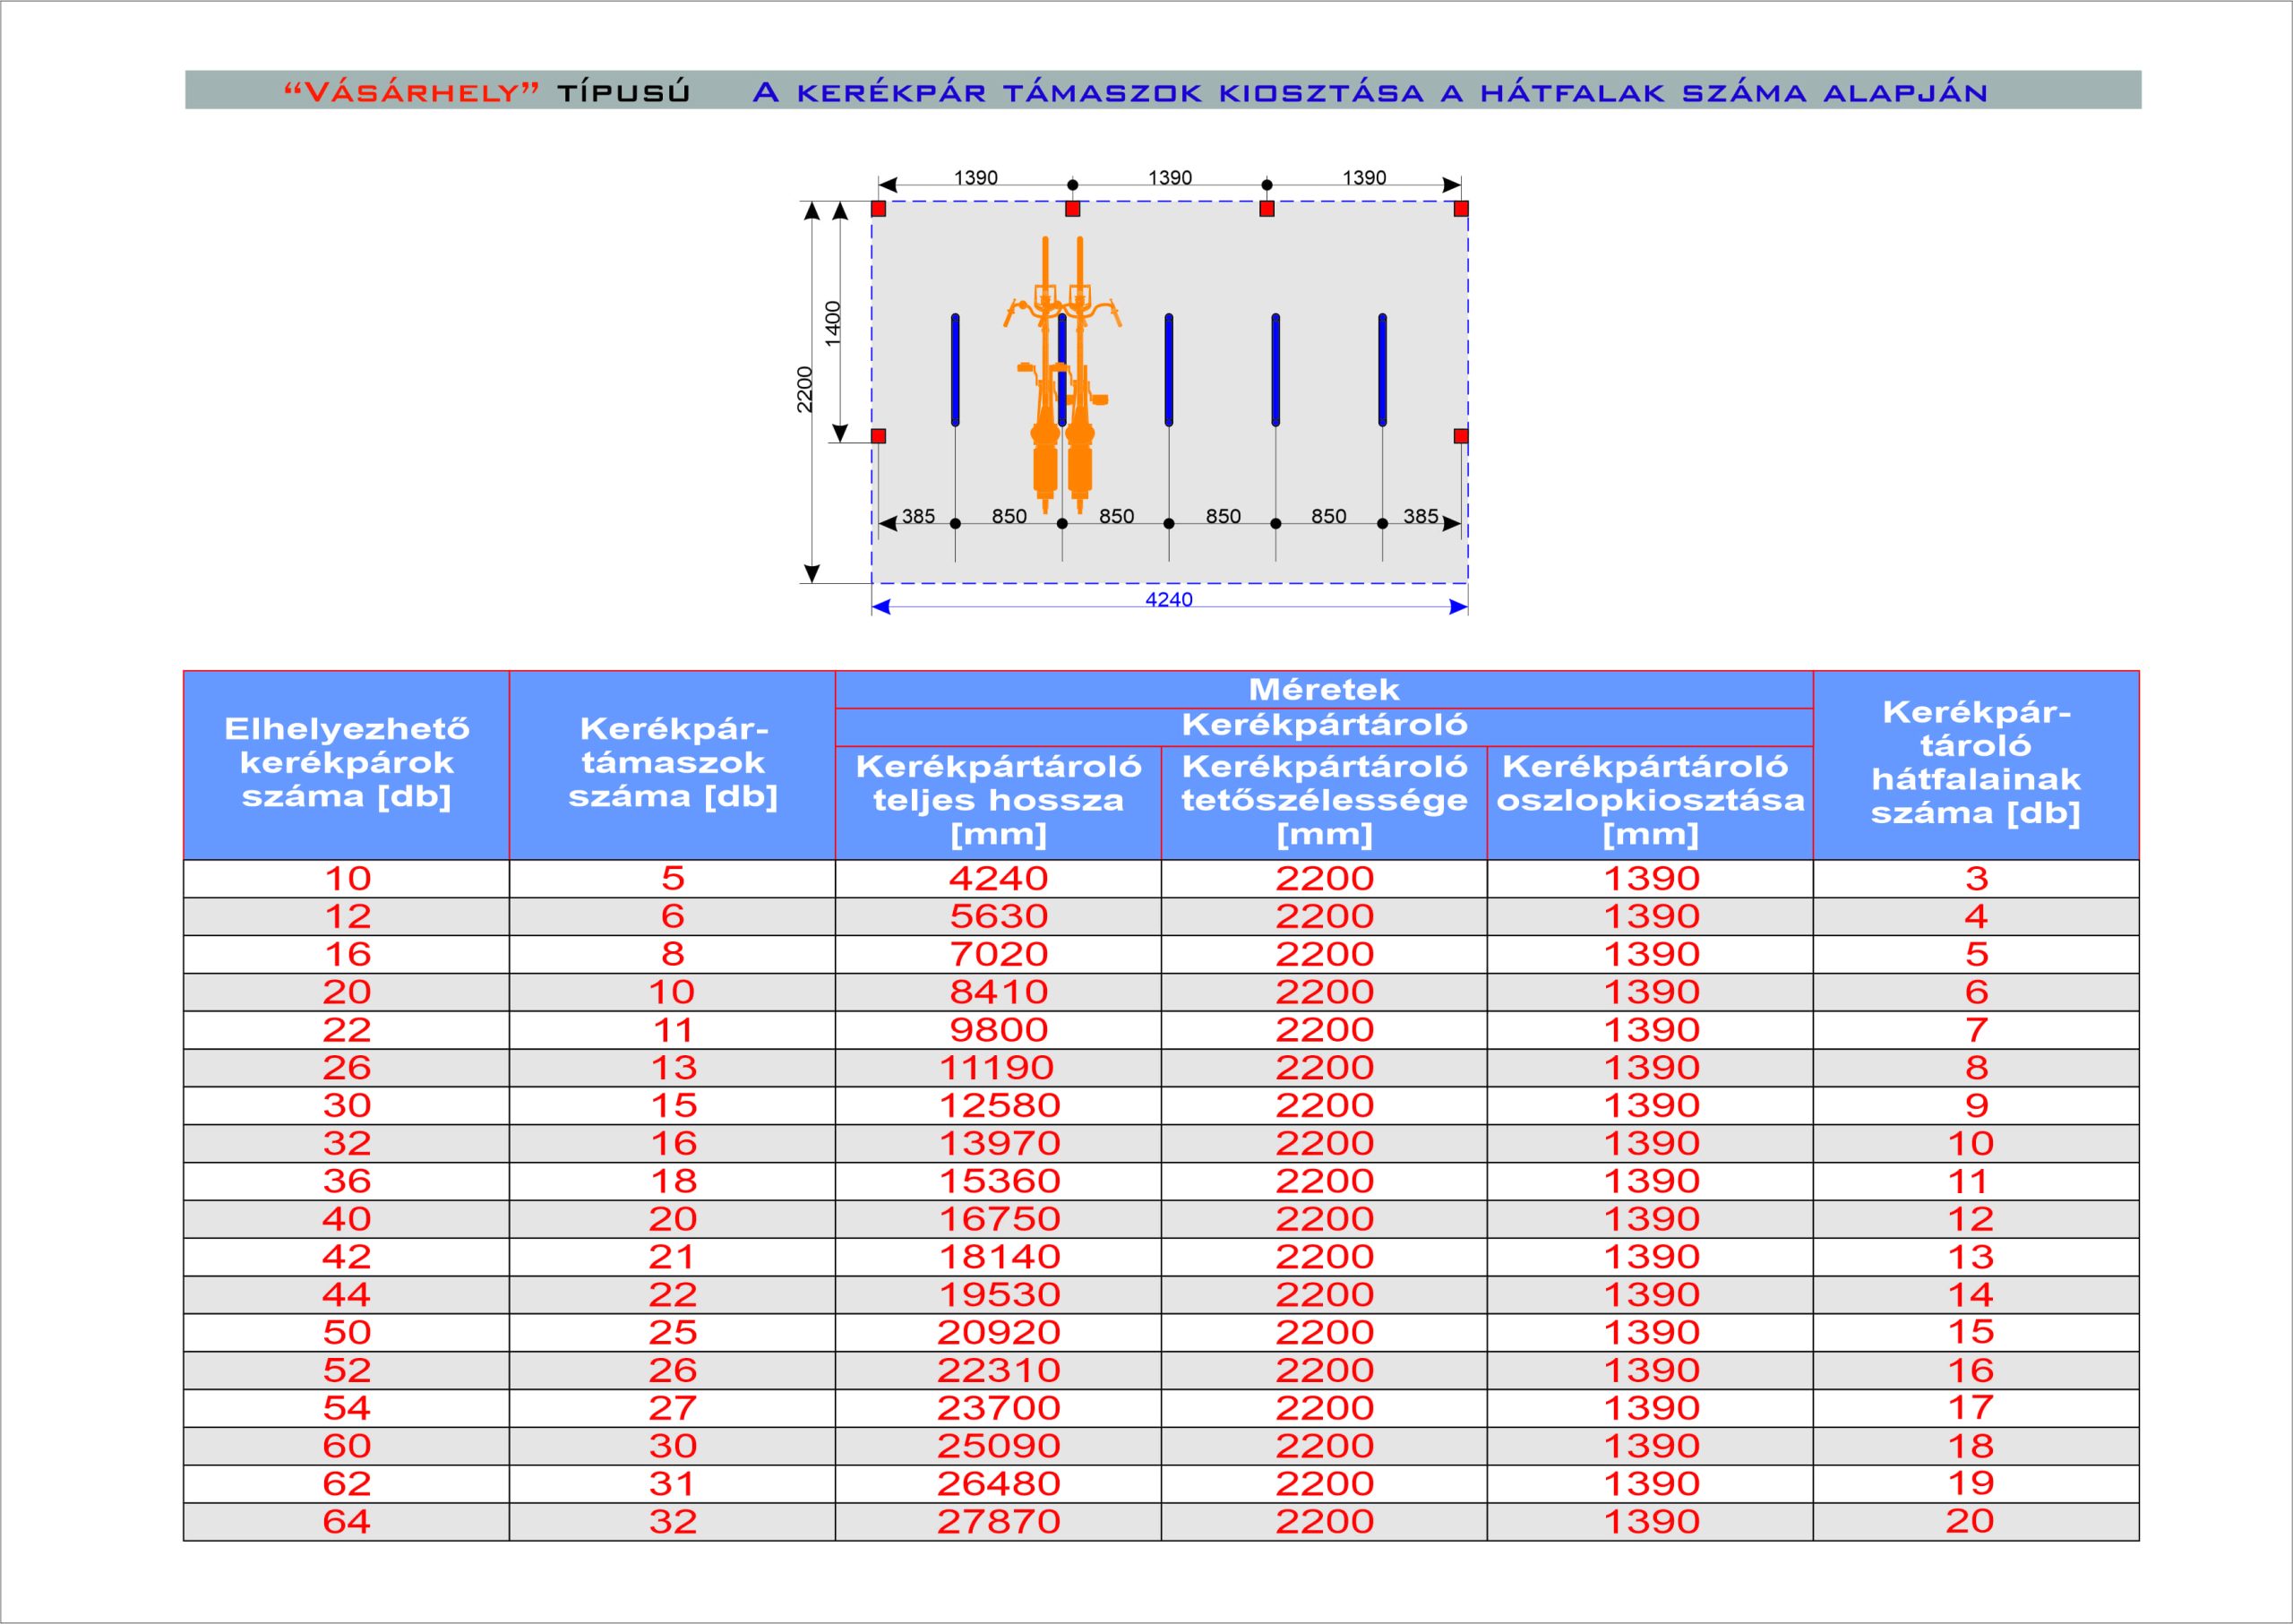
Task: Click the Elhelyezhető kerékpárok száma header
Action: pos(346,763)
